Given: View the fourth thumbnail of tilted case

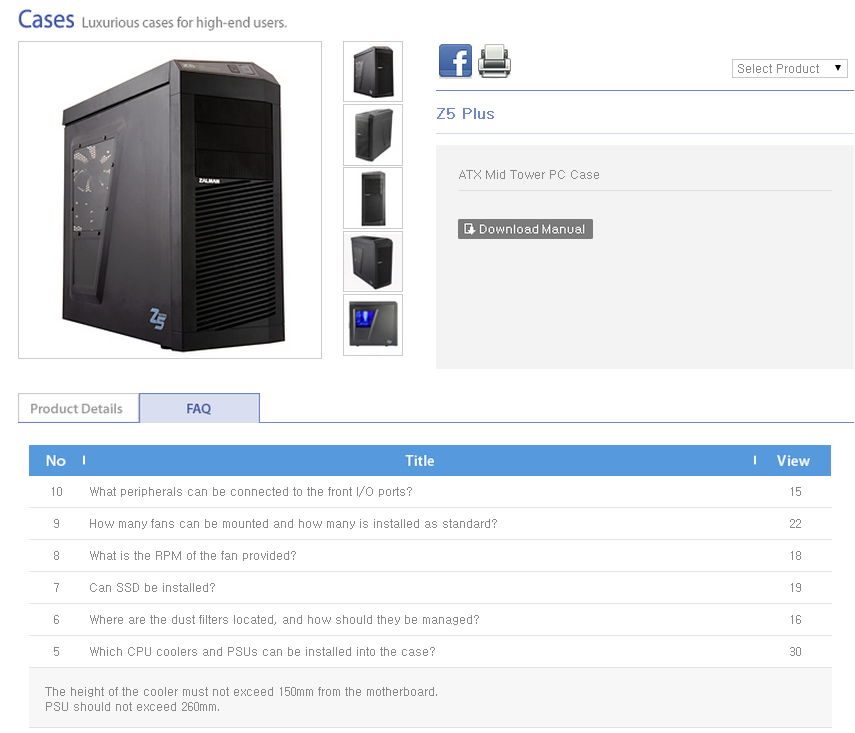Looking at the screenshot, I should (373, 261).
